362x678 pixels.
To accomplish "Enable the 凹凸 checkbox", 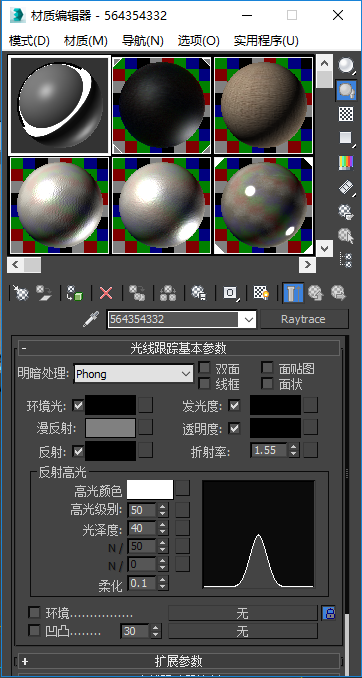I will [34, 631].
